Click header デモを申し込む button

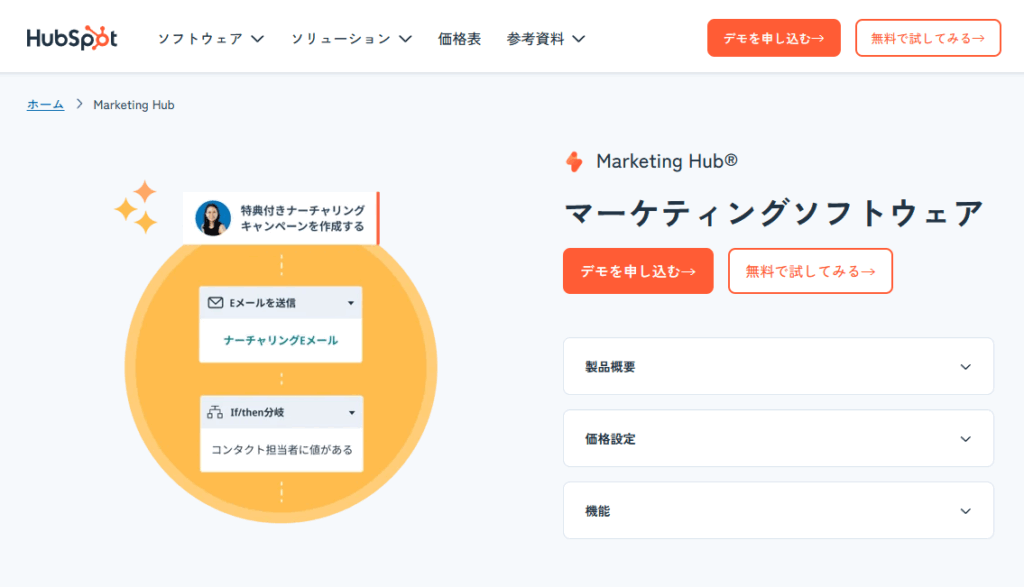tap(774, 38)
